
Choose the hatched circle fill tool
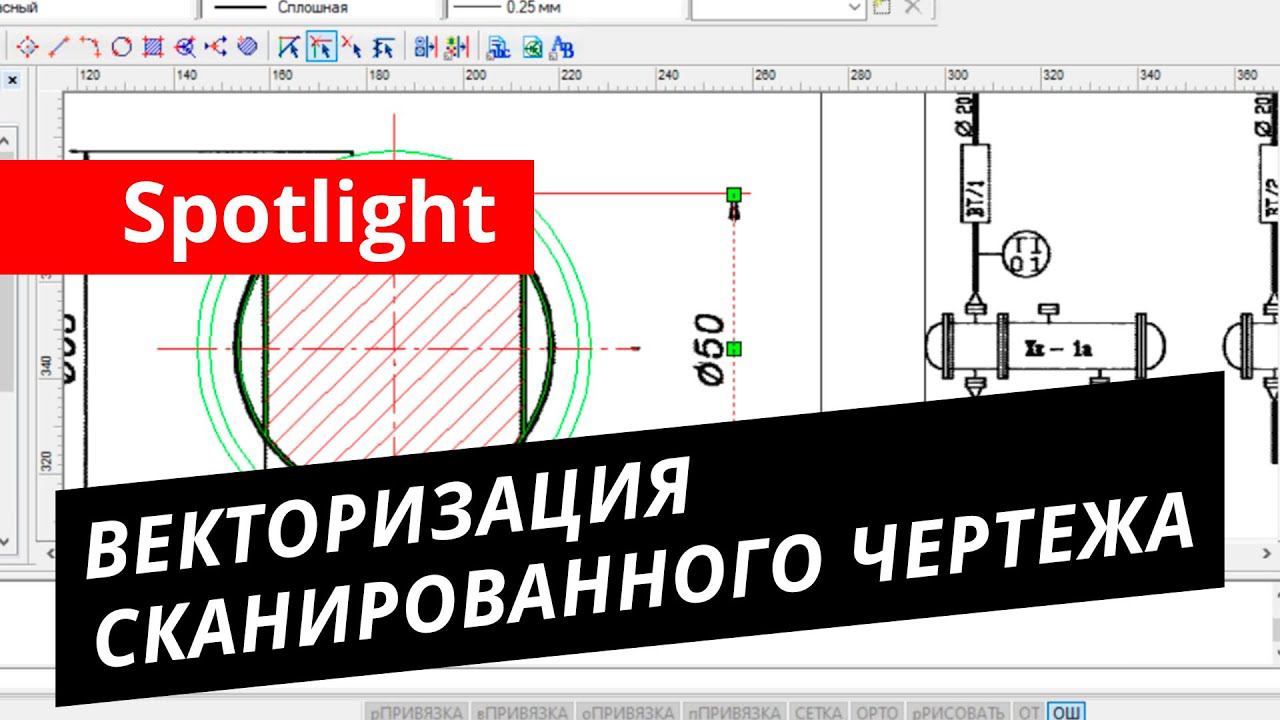[247, 46]
